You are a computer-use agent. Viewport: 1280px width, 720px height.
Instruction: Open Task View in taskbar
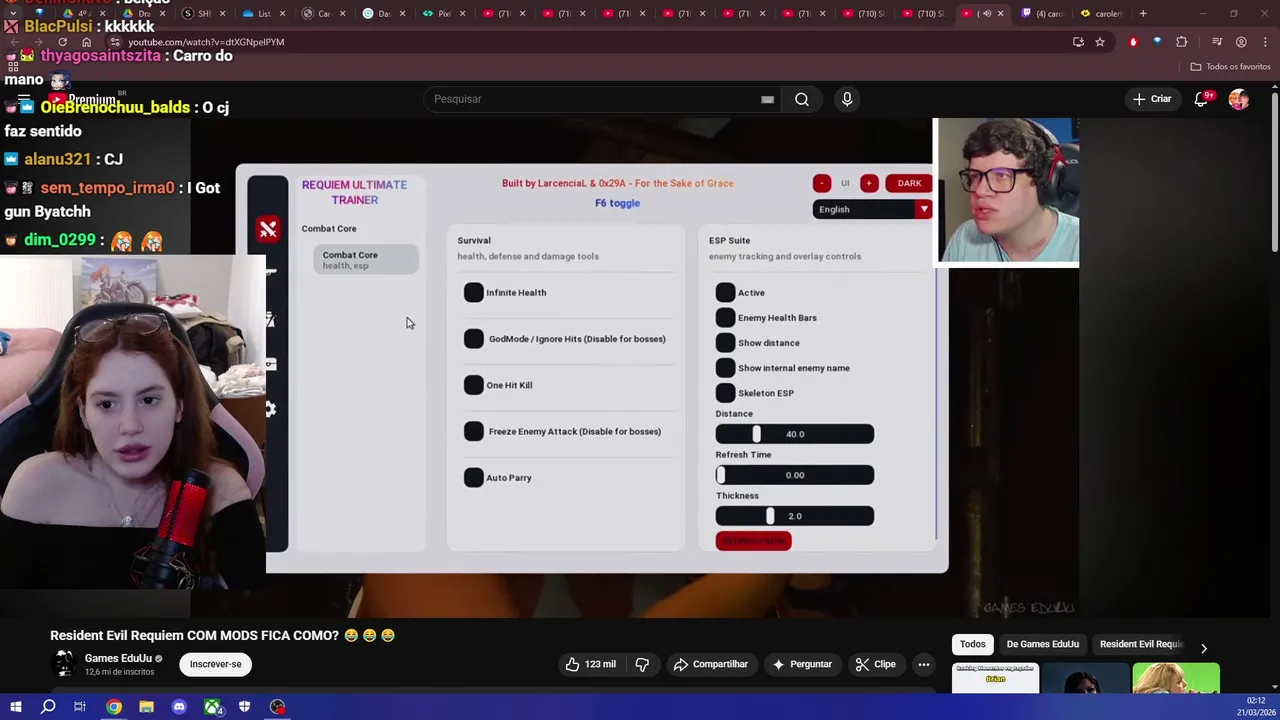(80, 707)
